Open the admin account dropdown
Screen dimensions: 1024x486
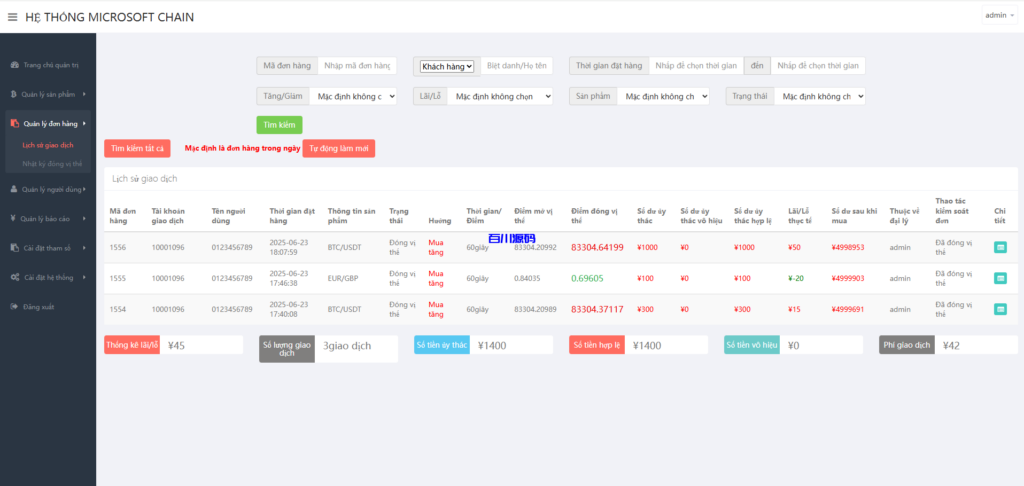tap(999, 15)
